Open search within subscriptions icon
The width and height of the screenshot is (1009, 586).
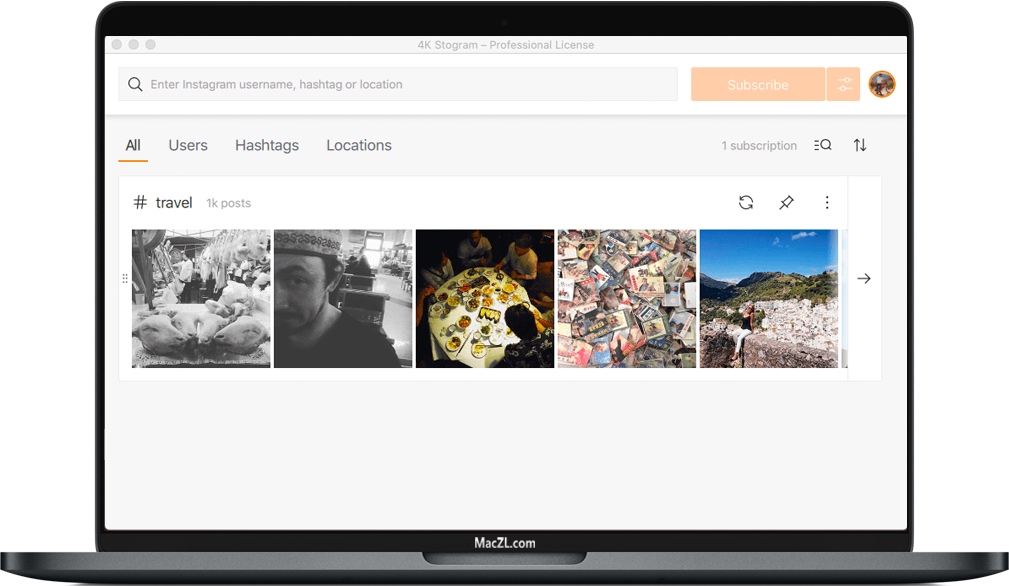point(822,145)
